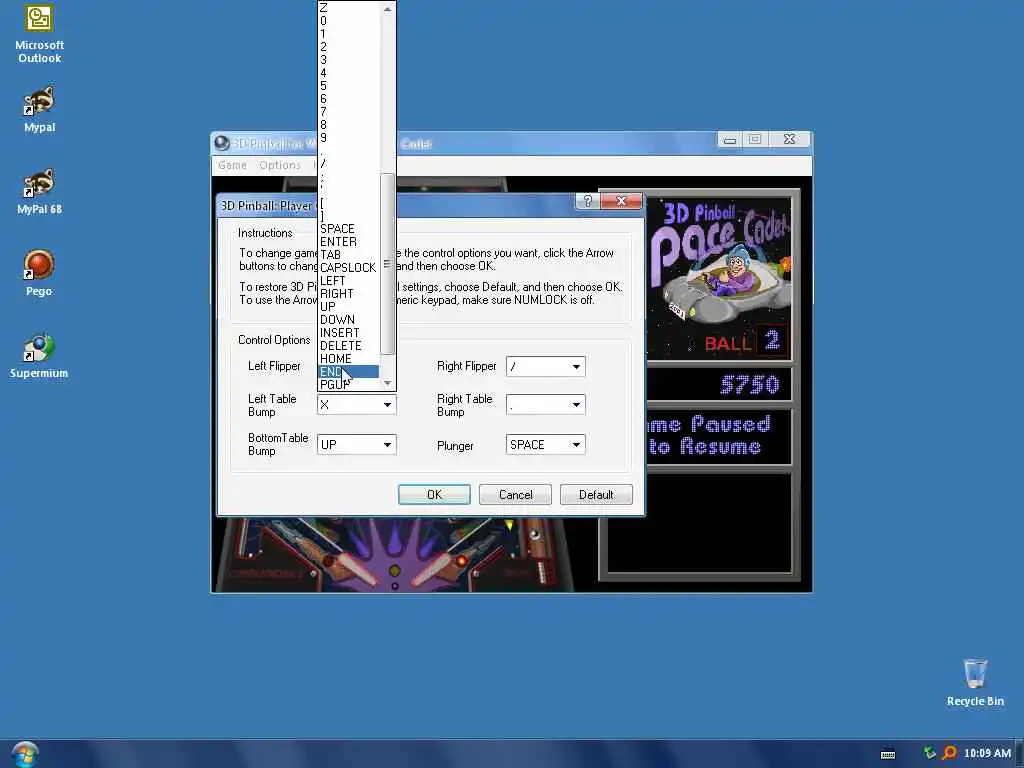Image resolution: width=1024 pixels, height=768 pixels.
Task: Close the 3D Pinball main window
Action: [790, 140]
